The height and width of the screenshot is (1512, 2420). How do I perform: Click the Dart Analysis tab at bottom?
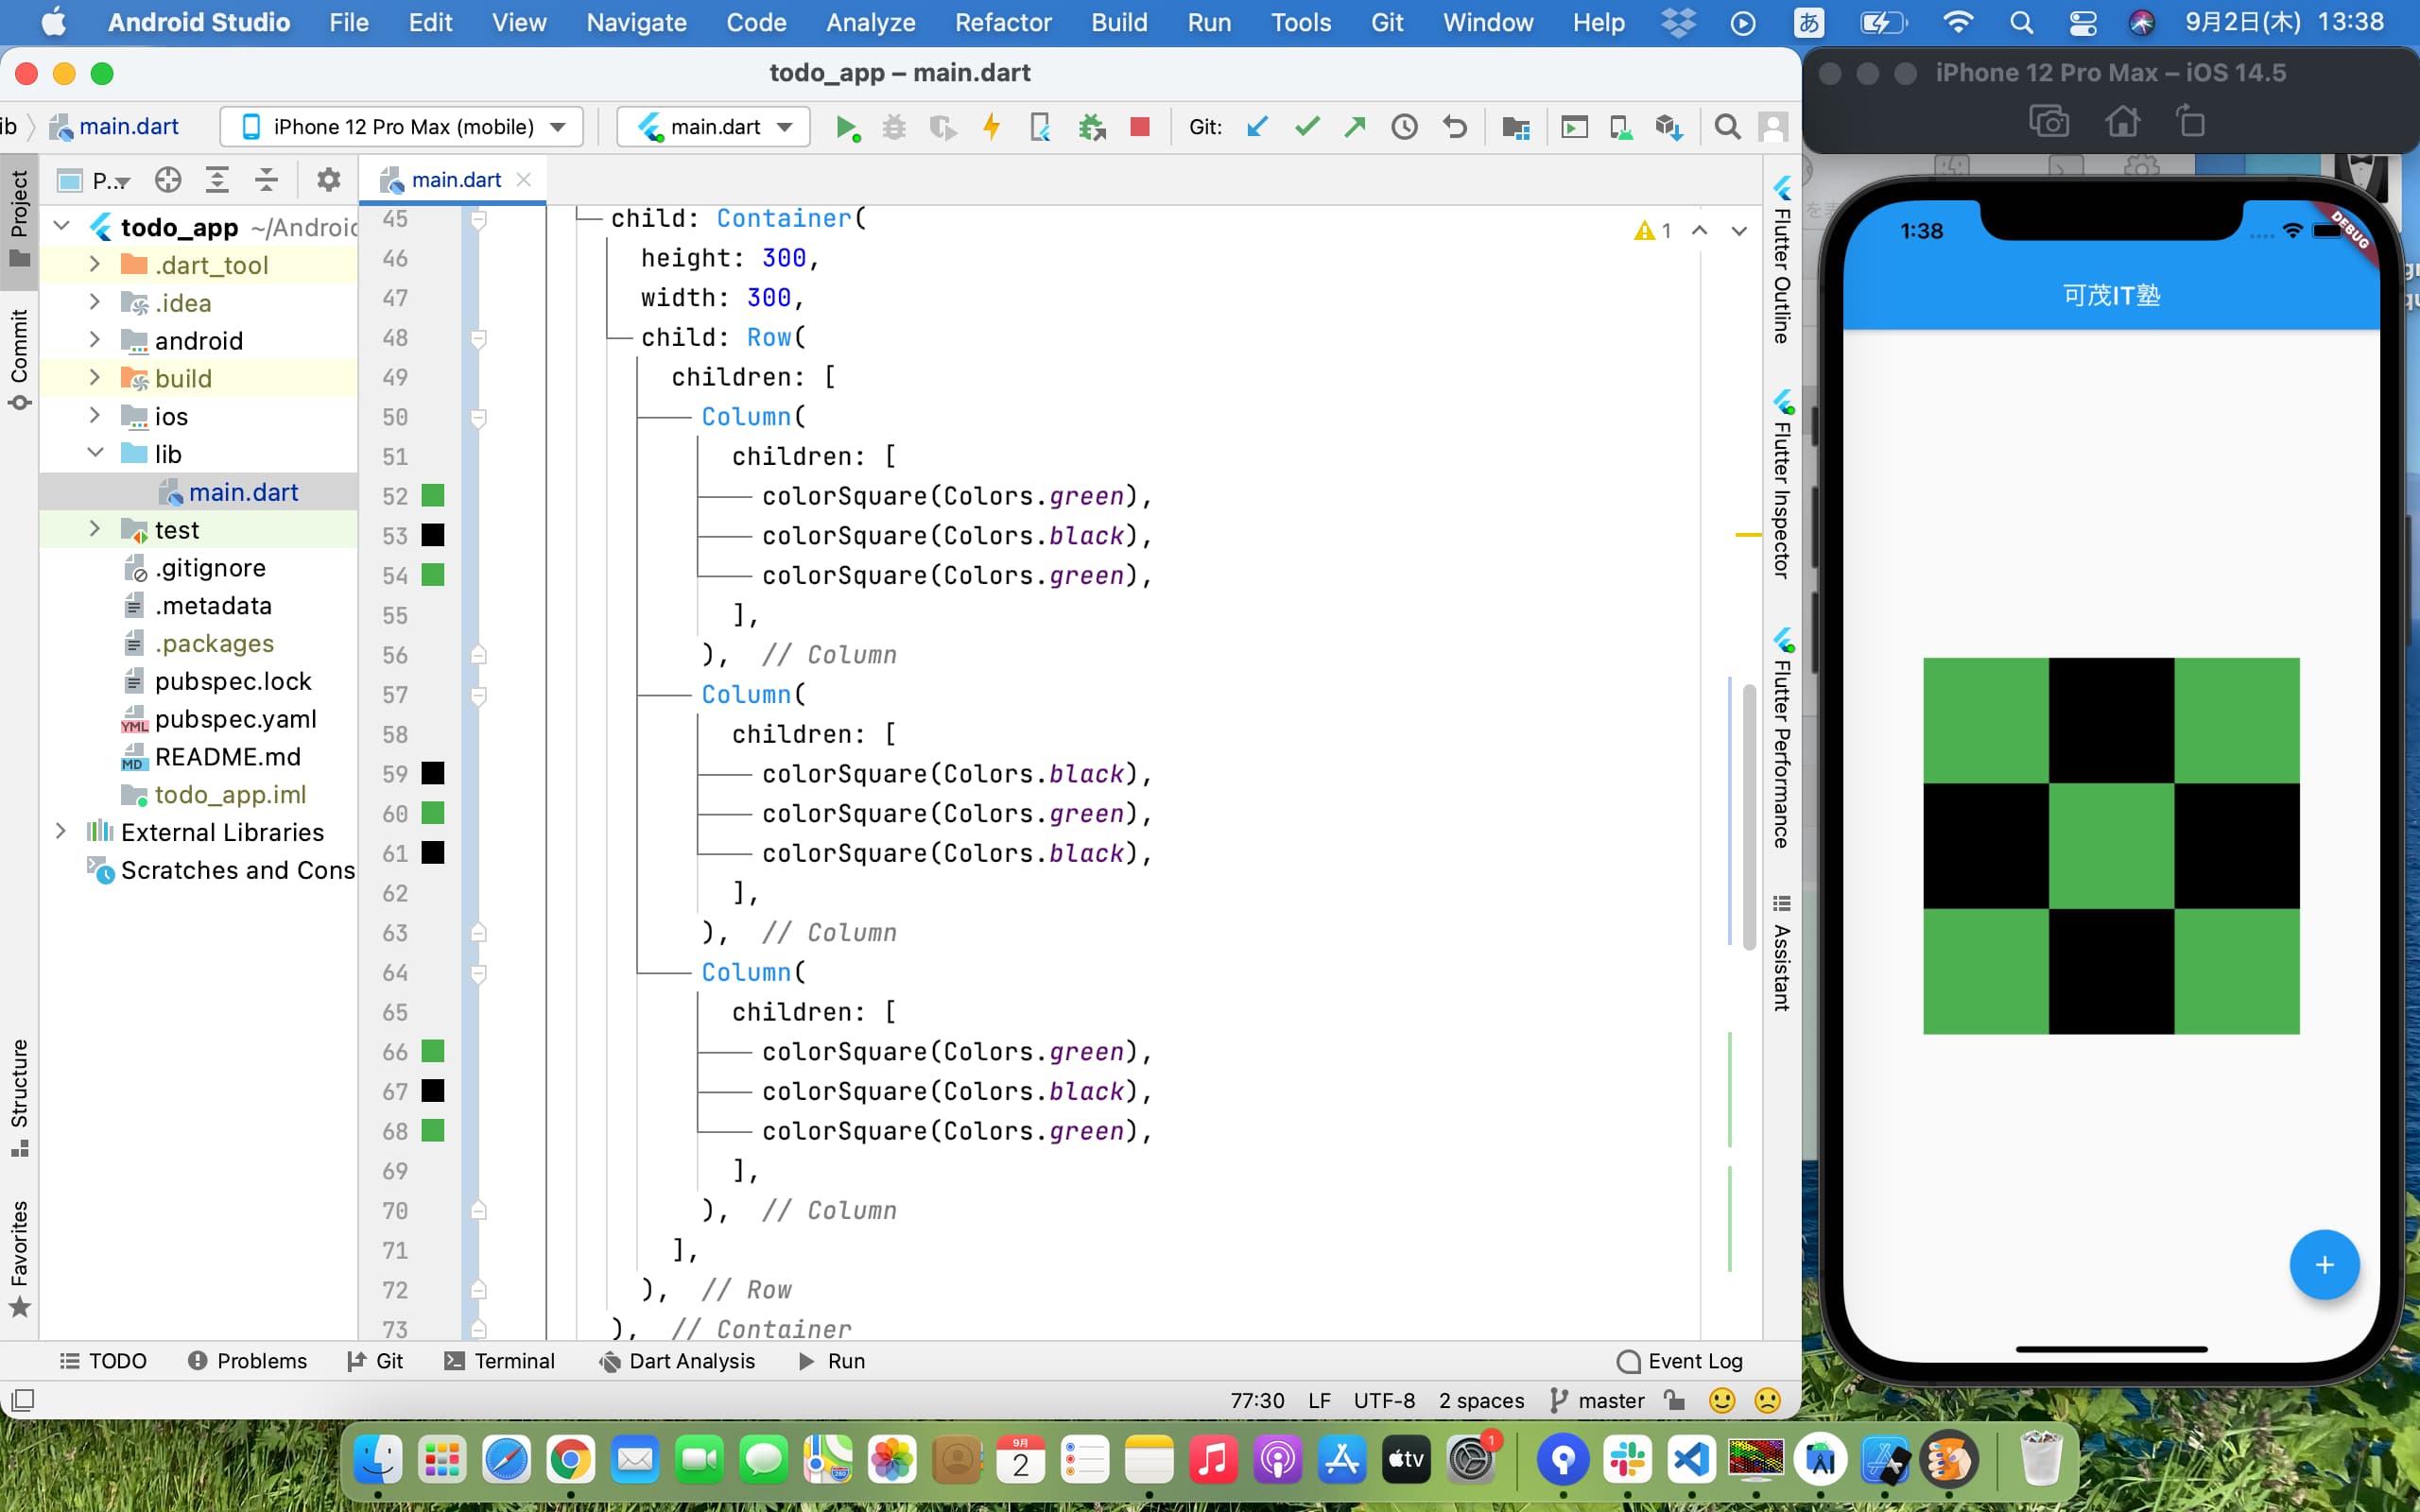(x=678, y=1361)
